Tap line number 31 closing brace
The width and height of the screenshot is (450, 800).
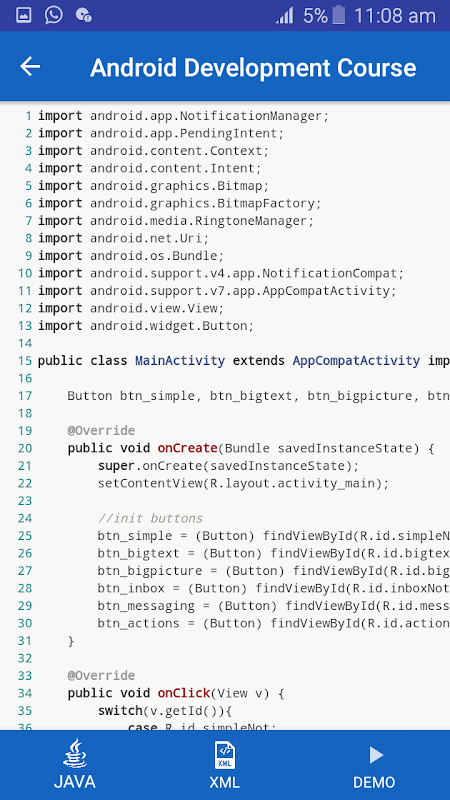click(71, 641)
